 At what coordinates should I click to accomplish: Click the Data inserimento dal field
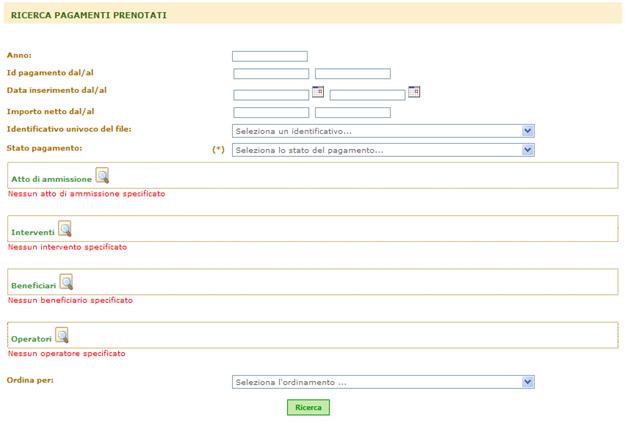tap(271, 95)
